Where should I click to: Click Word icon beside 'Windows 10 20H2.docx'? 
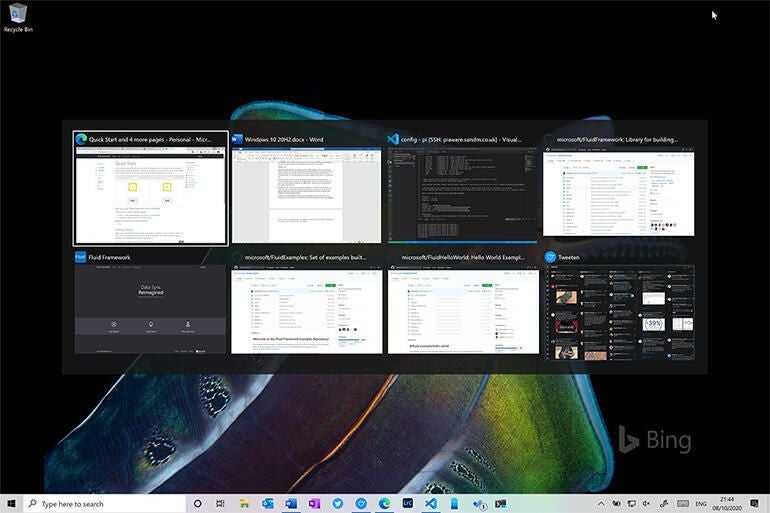click(237, 139)
